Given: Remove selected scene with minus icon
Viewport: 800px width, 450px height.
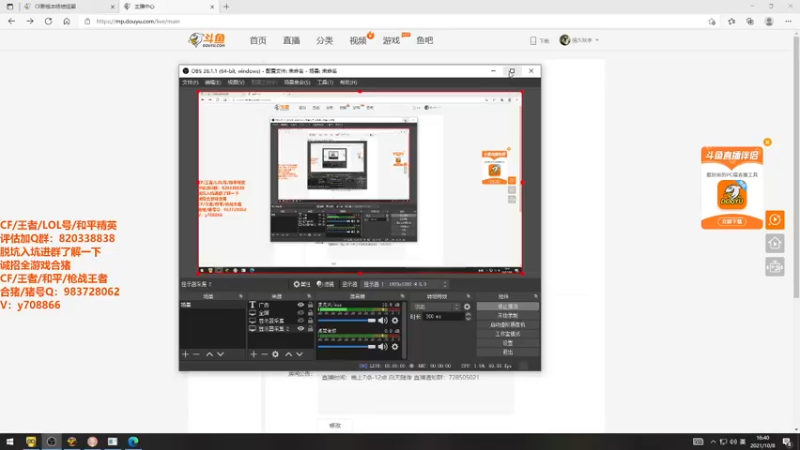Looking at the screenshot, I should coord(196,354).
